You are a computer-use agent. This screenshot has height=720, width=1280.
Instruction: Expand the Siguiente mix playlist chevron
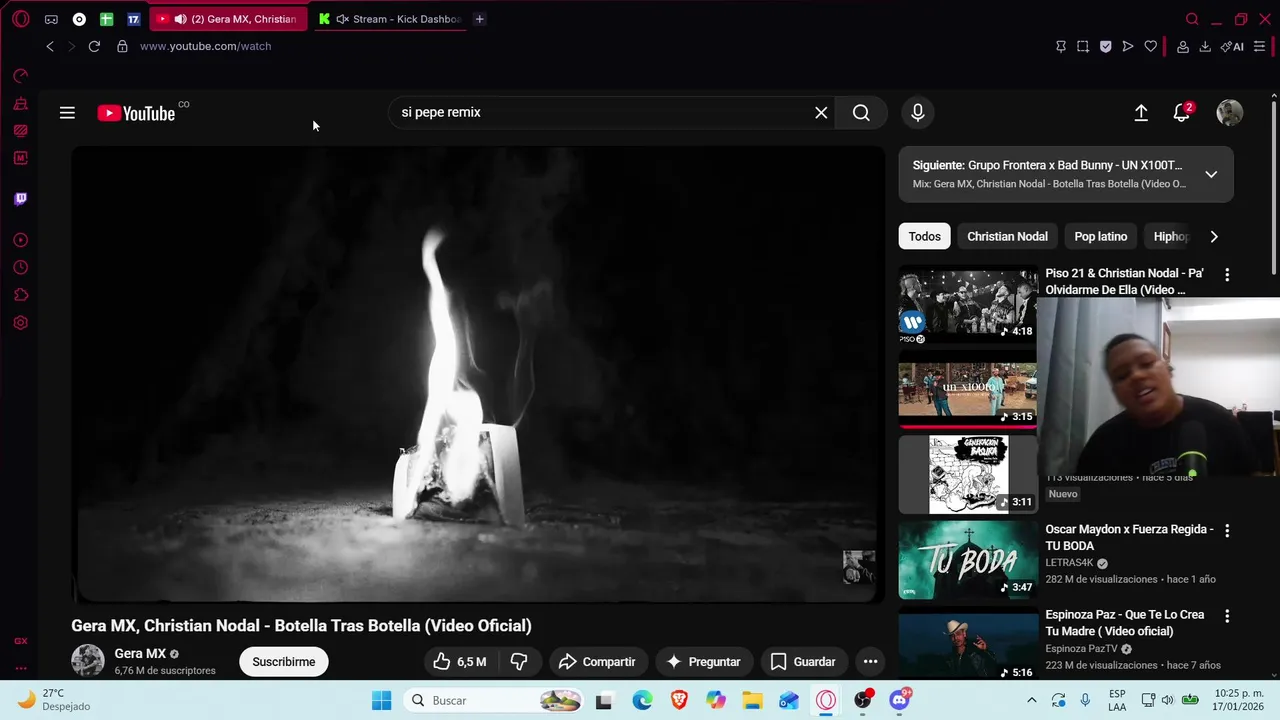[x=1211, y=174]
